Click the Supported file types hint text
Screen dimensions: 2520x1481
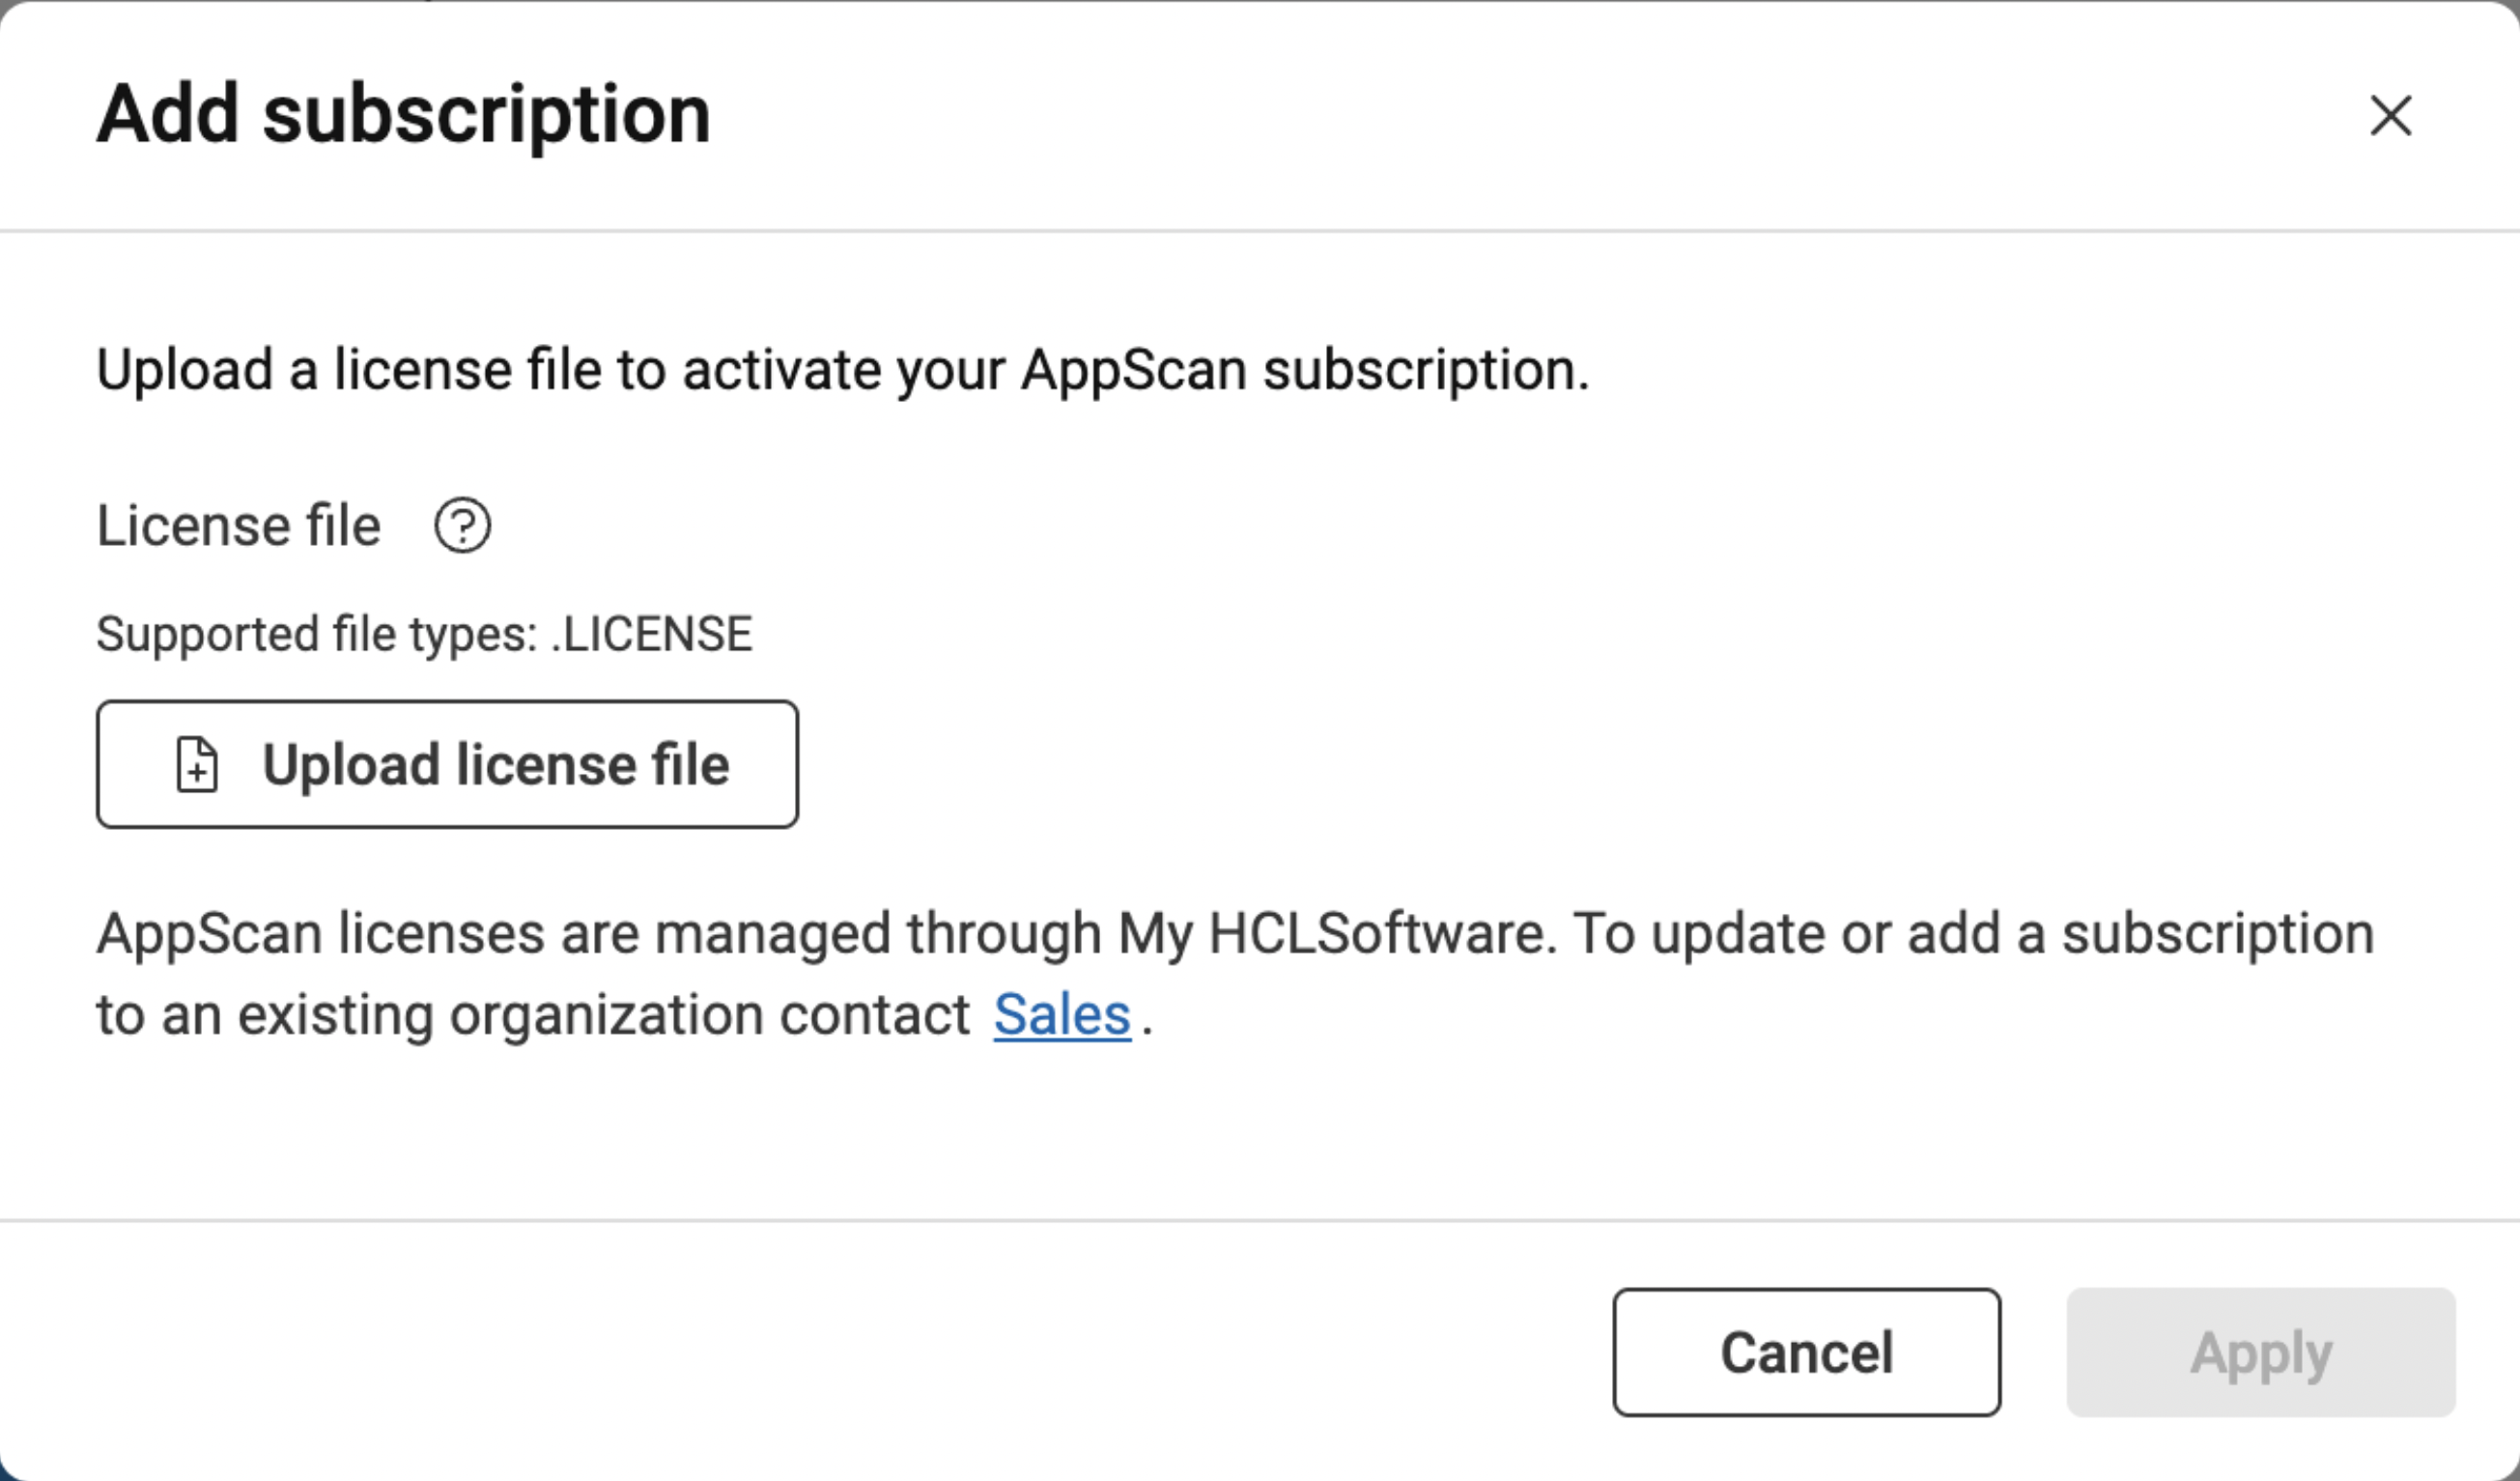pos(423,634)
